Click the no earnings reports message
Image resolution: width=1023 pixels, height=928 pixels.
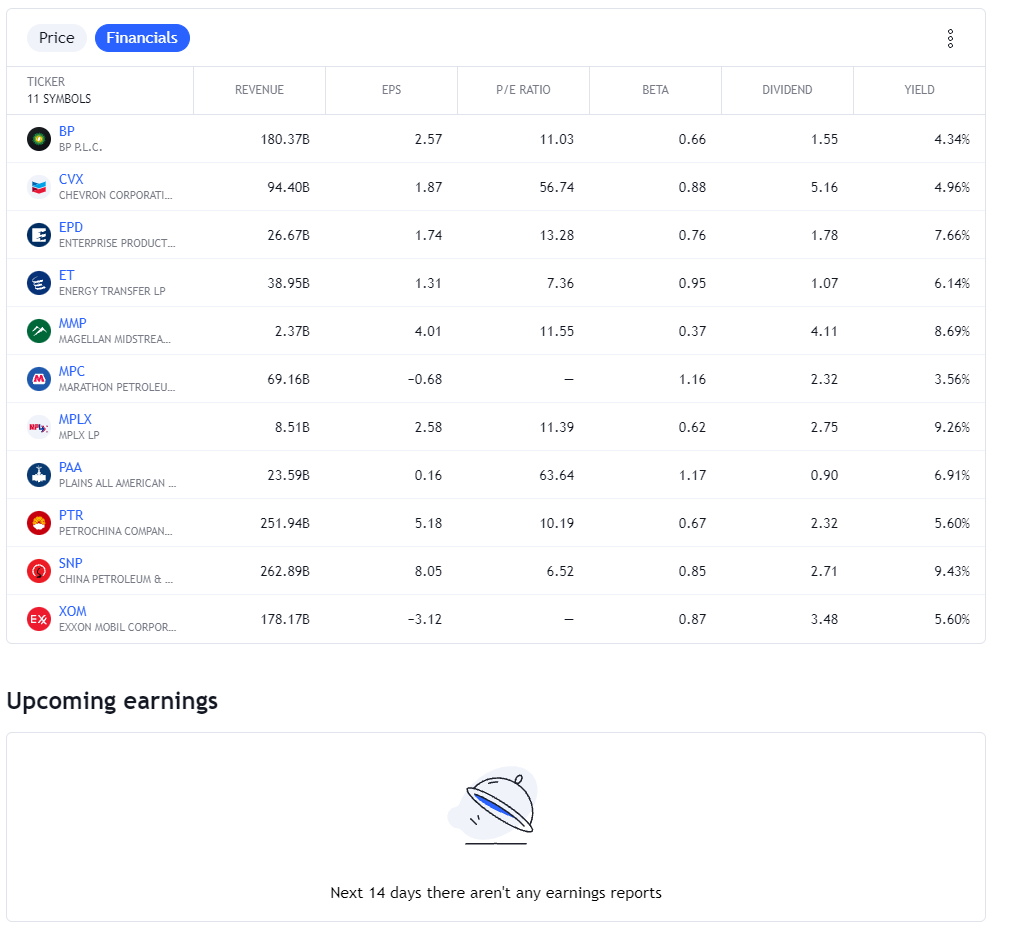click(x=496, y=893)
